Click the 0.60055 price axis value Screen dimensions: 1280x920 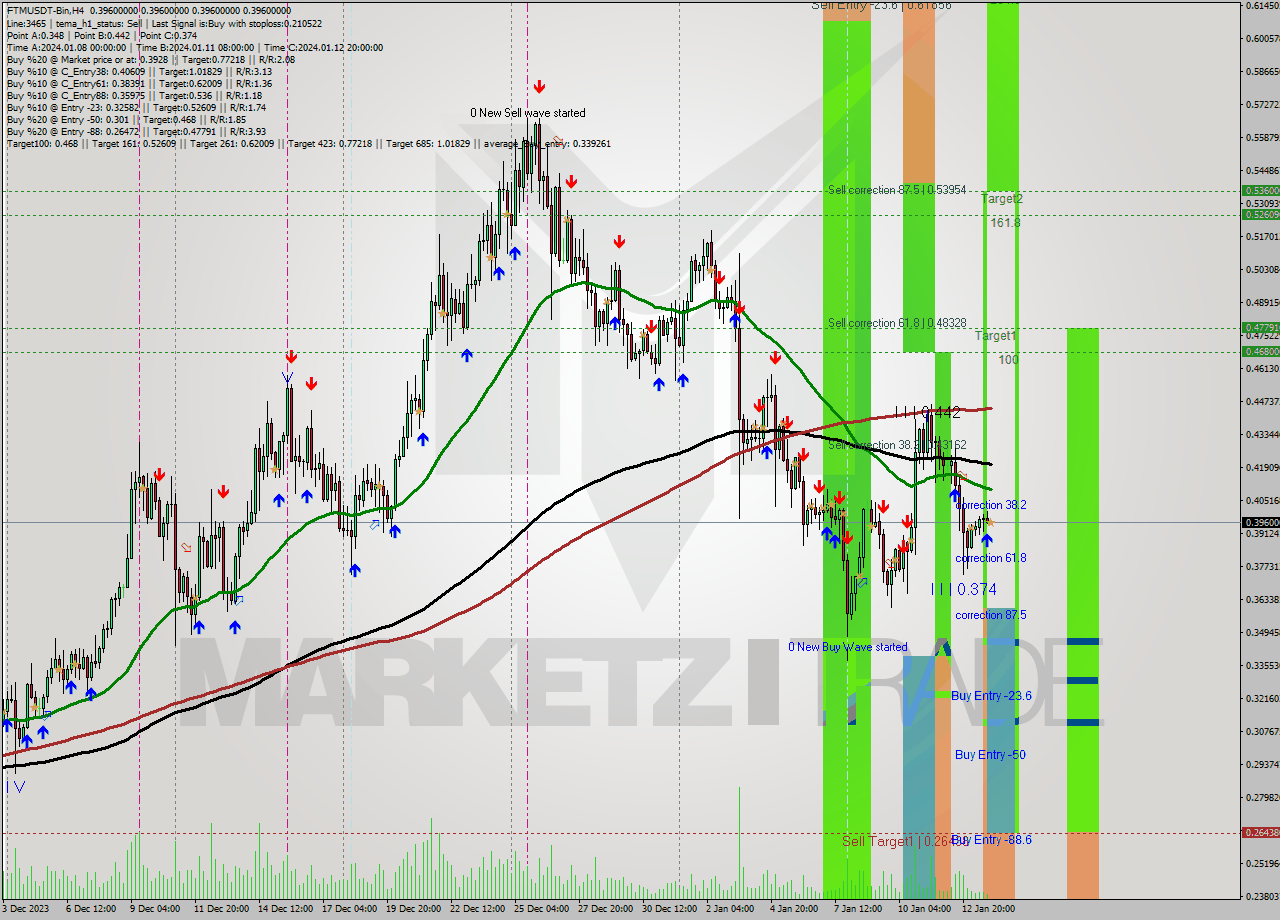click(x=1262, y=39)
